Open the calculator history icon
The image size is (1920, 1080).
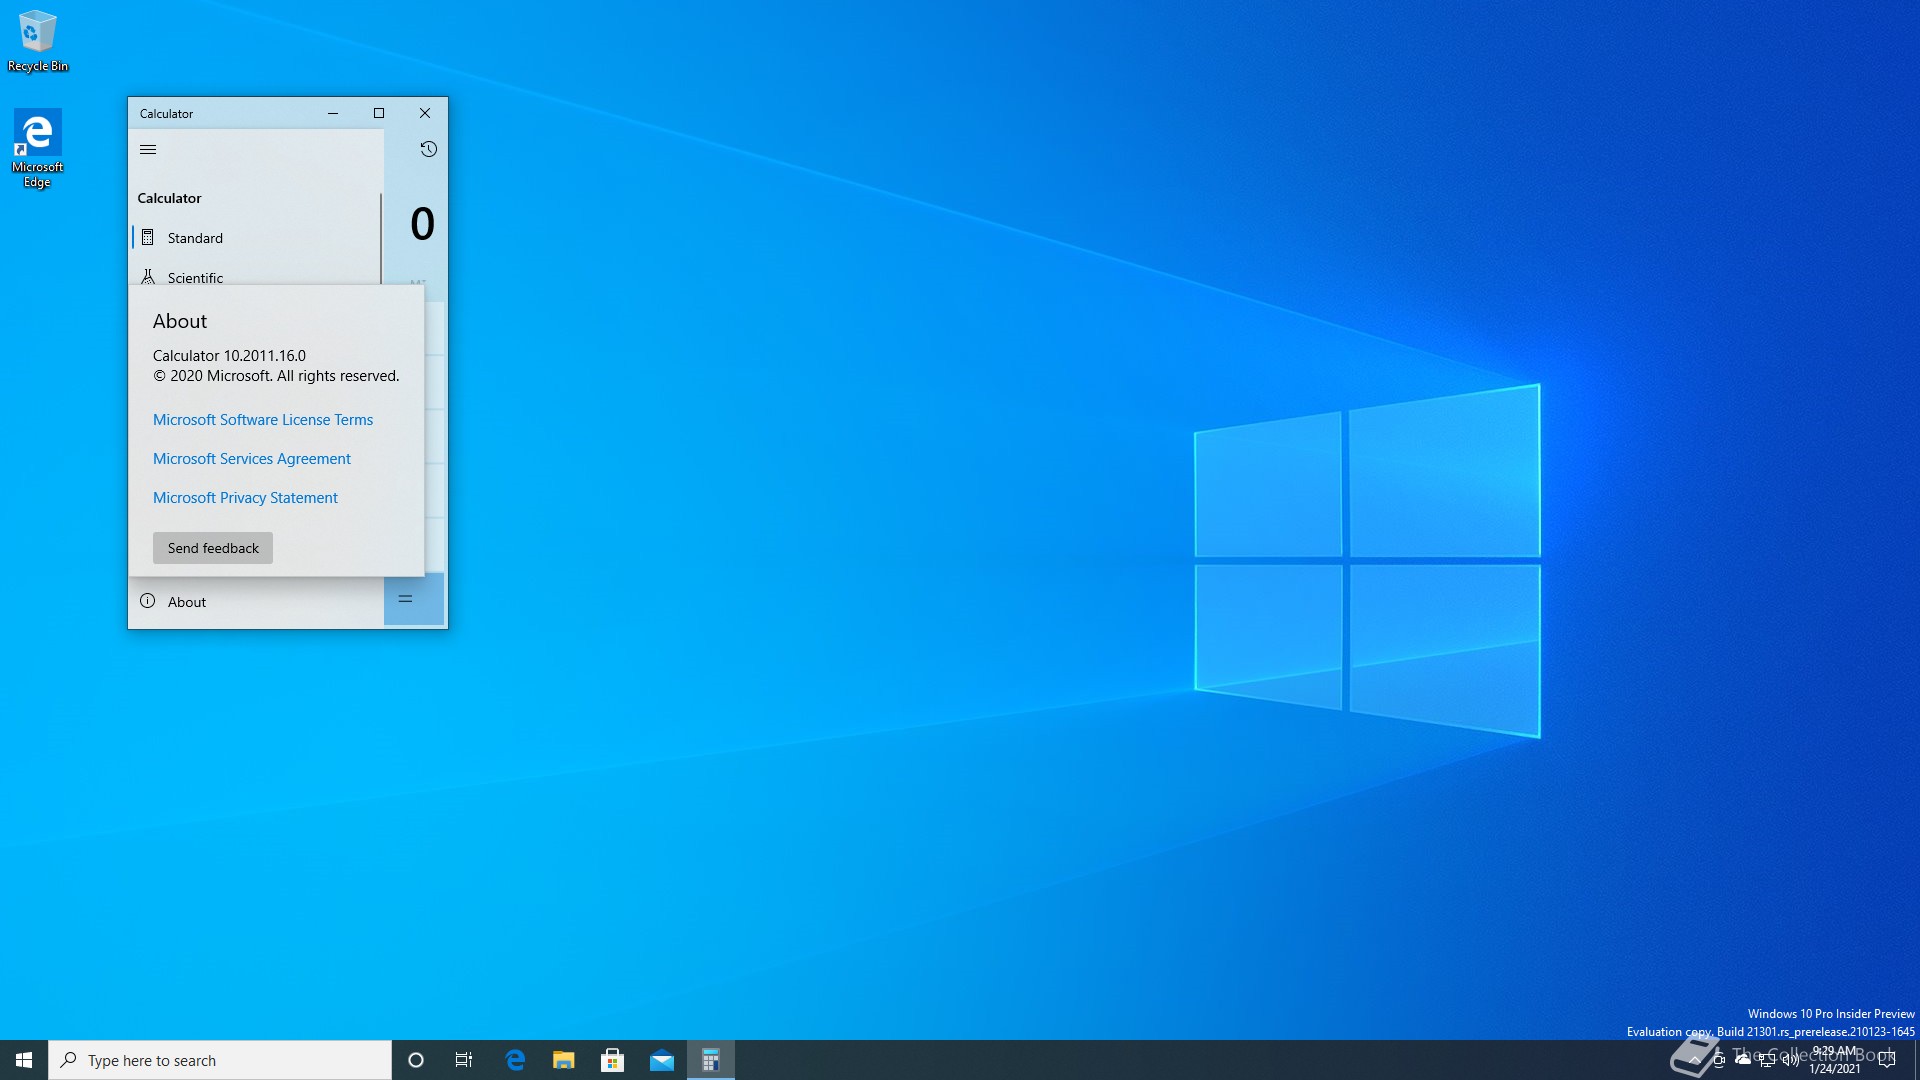428,150
